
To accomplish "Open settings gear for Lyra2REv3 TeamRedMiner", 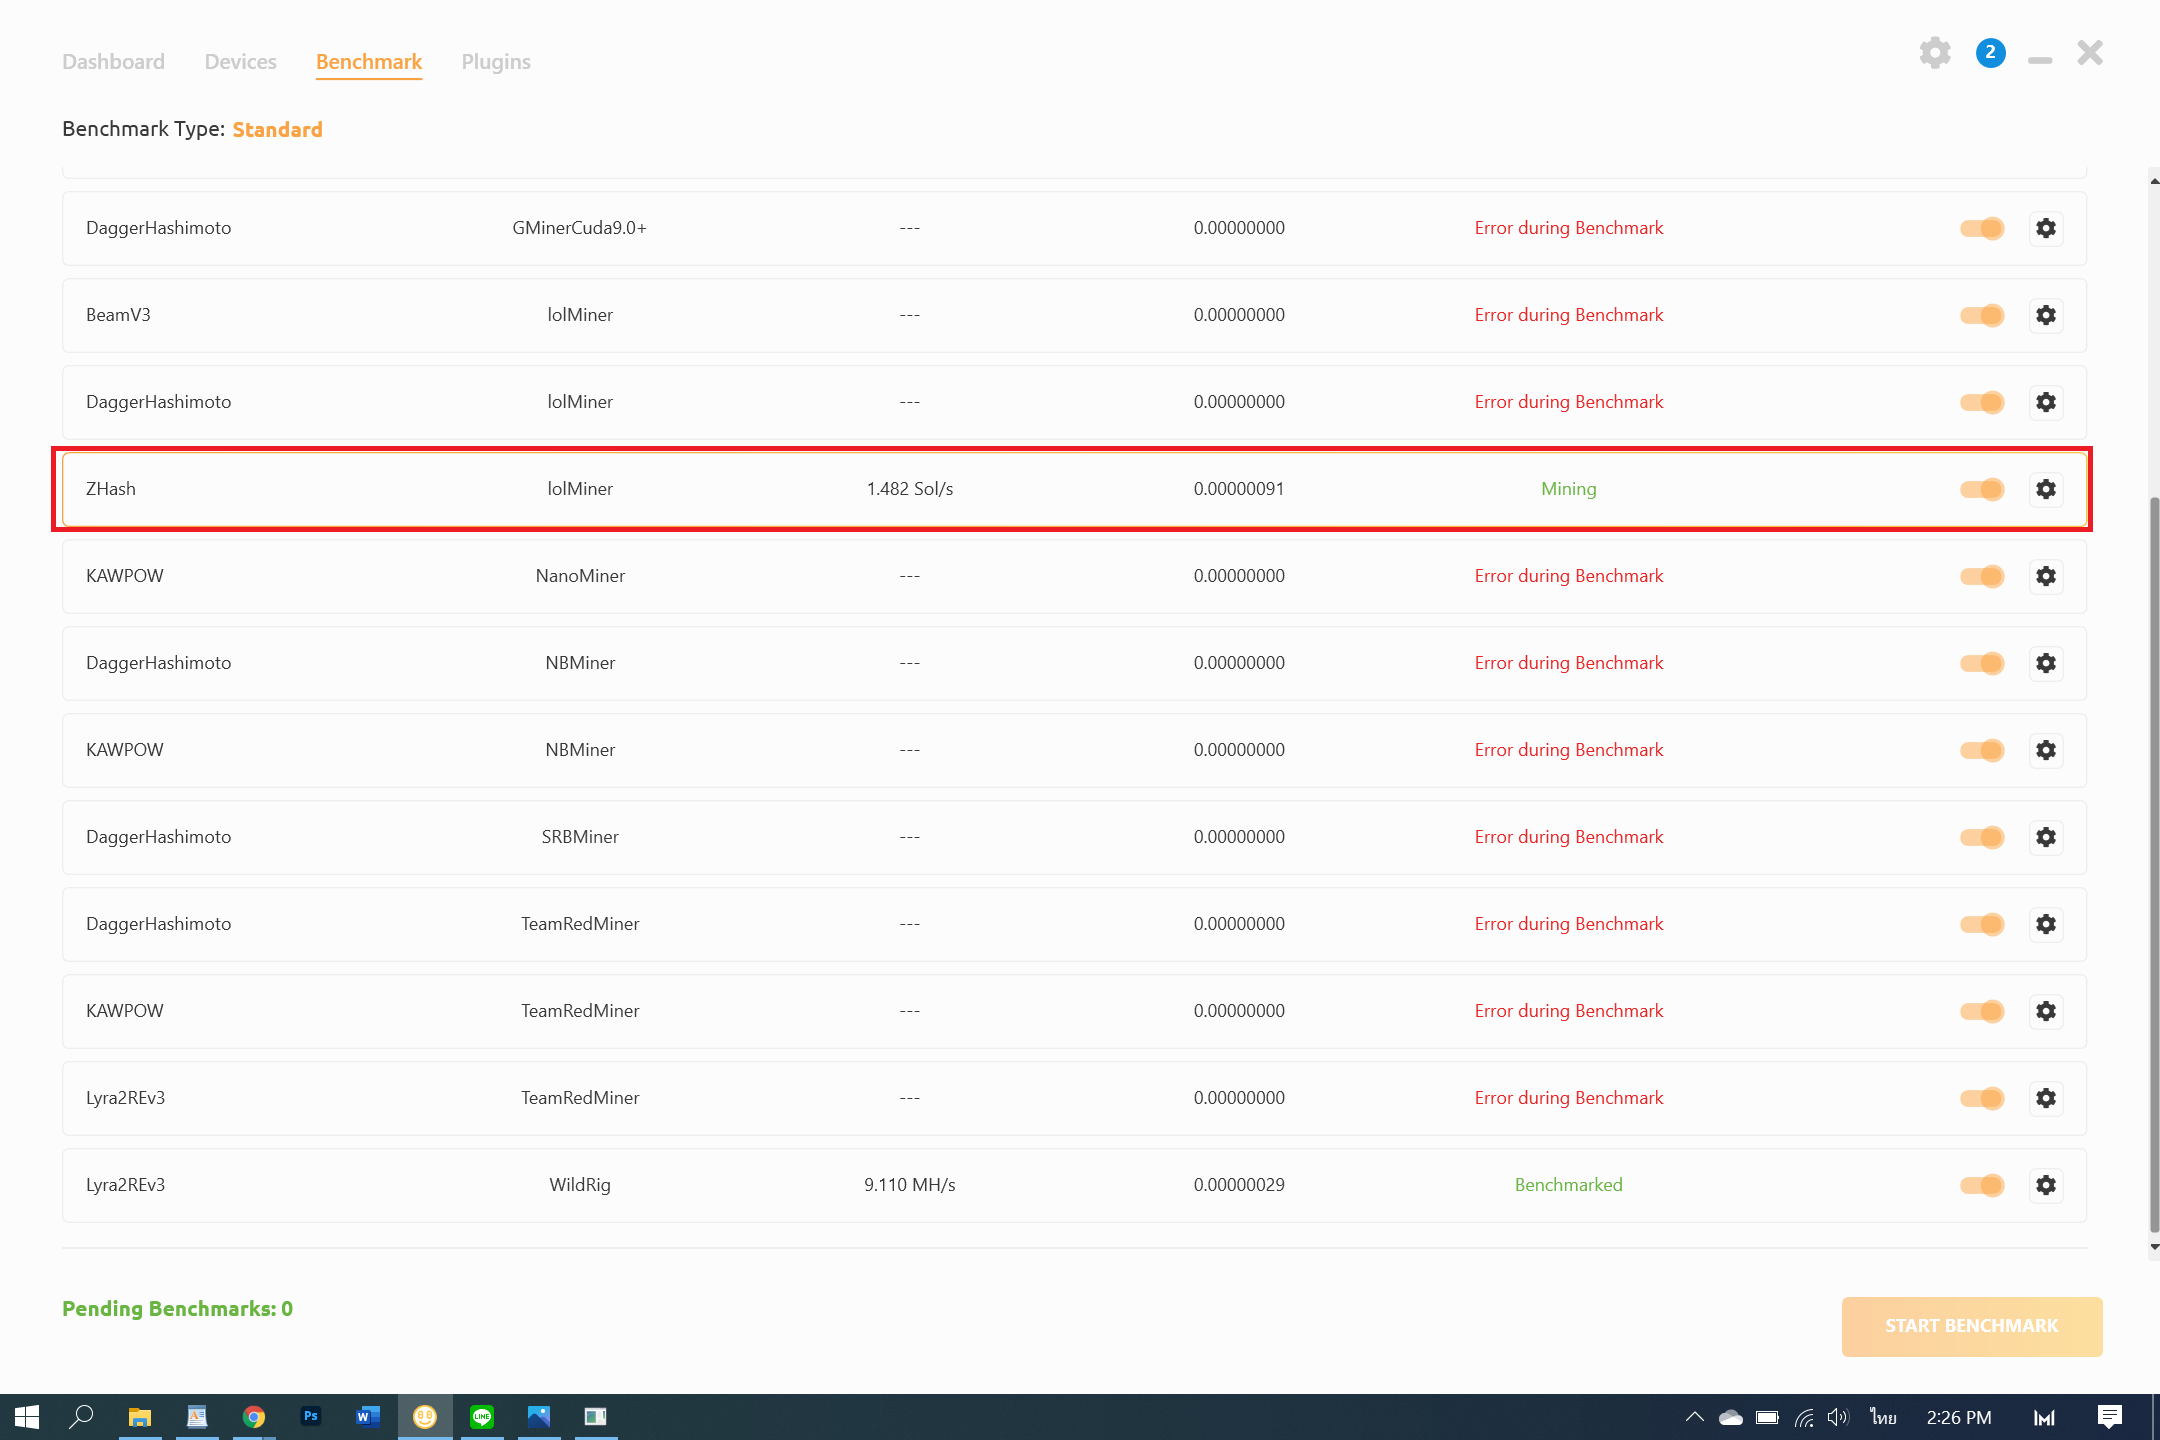I will pyautogui.click(x=2046, y=1098).
